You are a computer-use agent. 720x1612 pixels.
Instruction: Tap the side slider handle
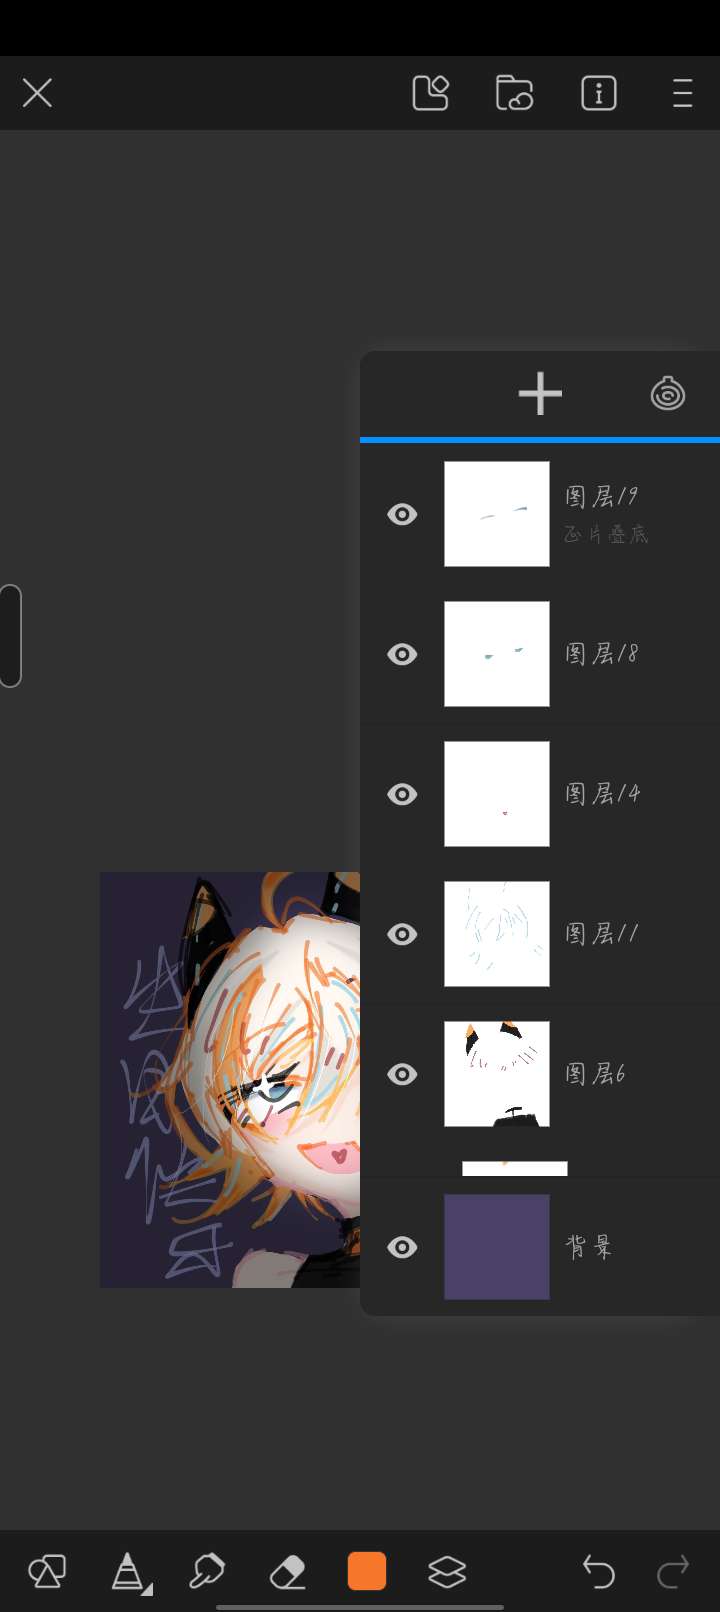click(10, 636)
